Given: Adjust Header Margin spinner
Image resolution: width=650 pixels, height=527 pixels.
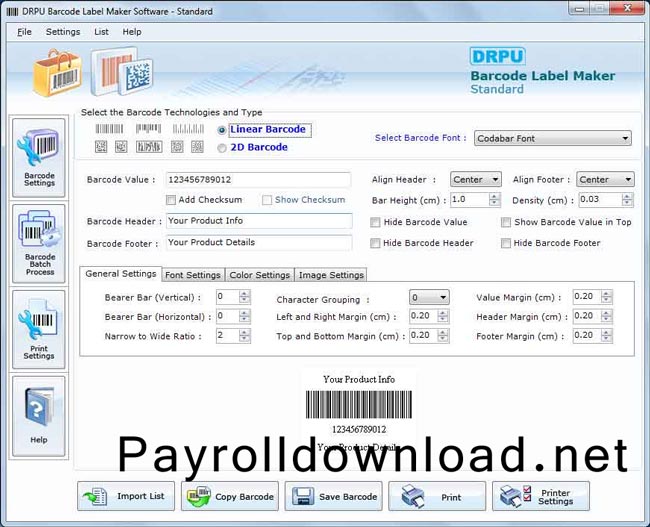Looking at the screenshot, I should pyautogui.click(x=606, y=316).
